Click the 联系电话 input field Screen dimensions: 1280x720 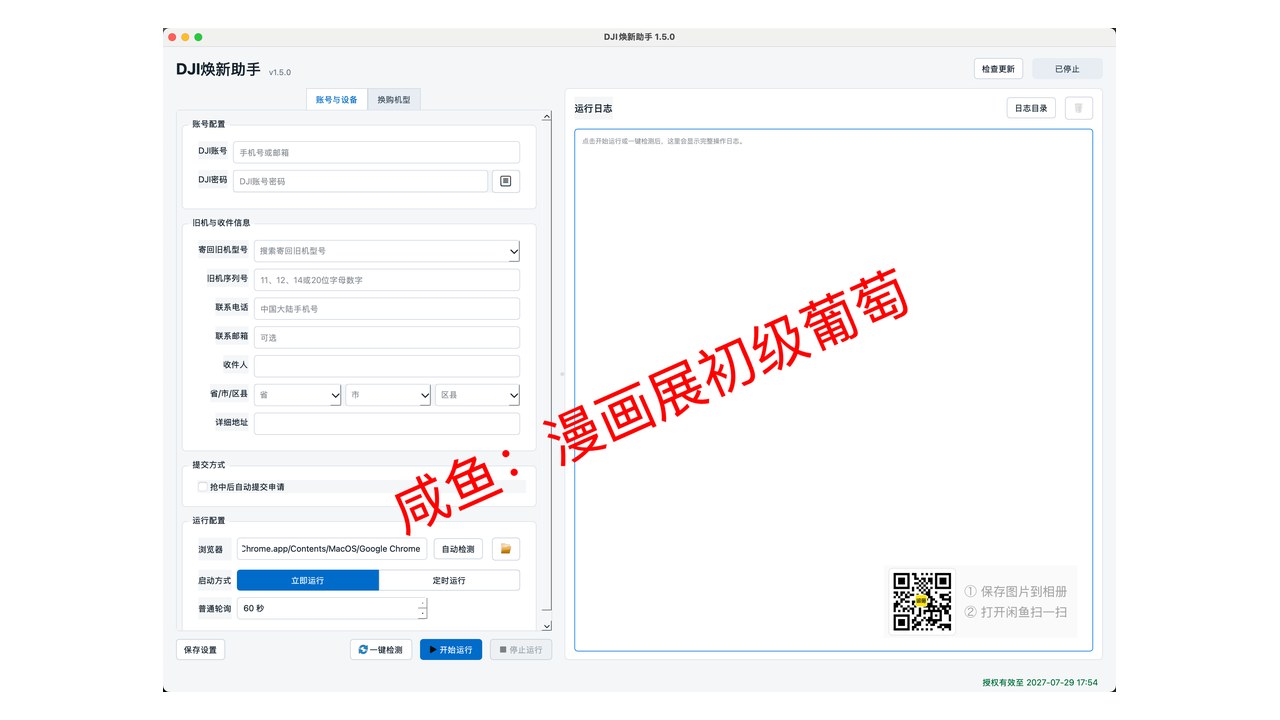pos(386,309)
